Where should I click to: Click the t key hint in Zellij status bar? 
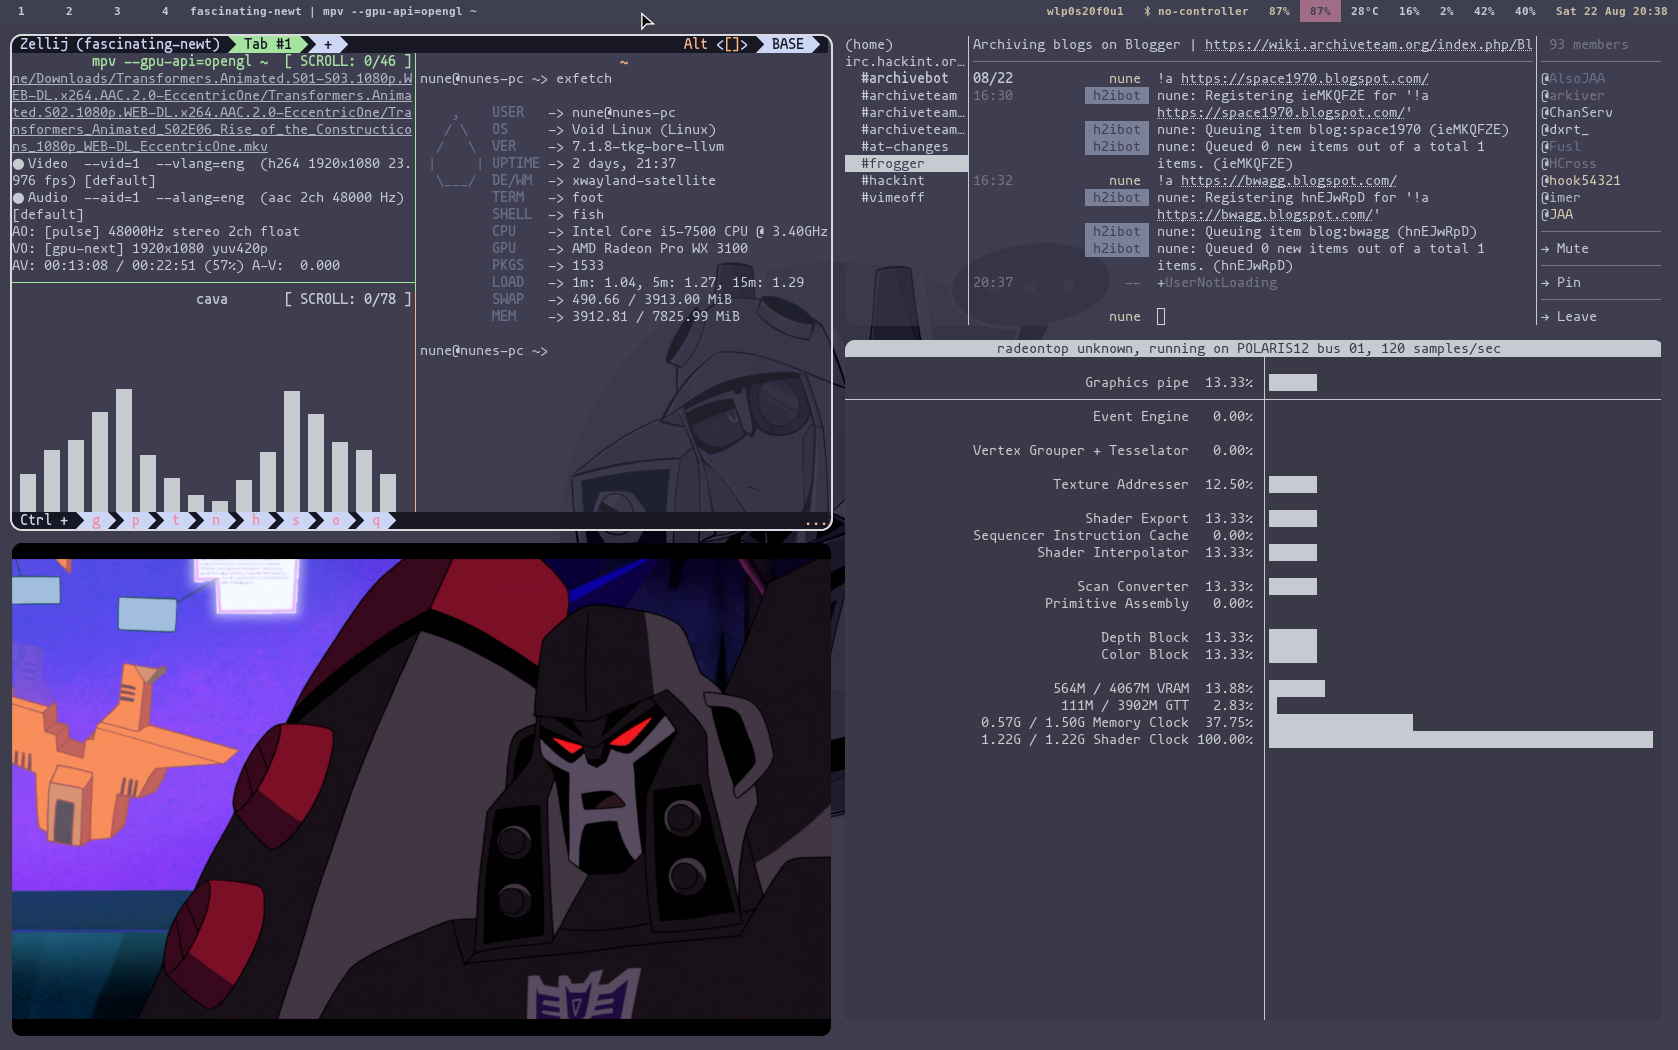click(176, 520)
